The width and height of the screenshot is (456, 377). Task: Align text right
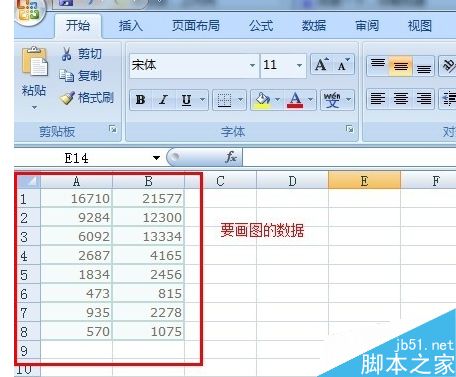coord(423,99)
